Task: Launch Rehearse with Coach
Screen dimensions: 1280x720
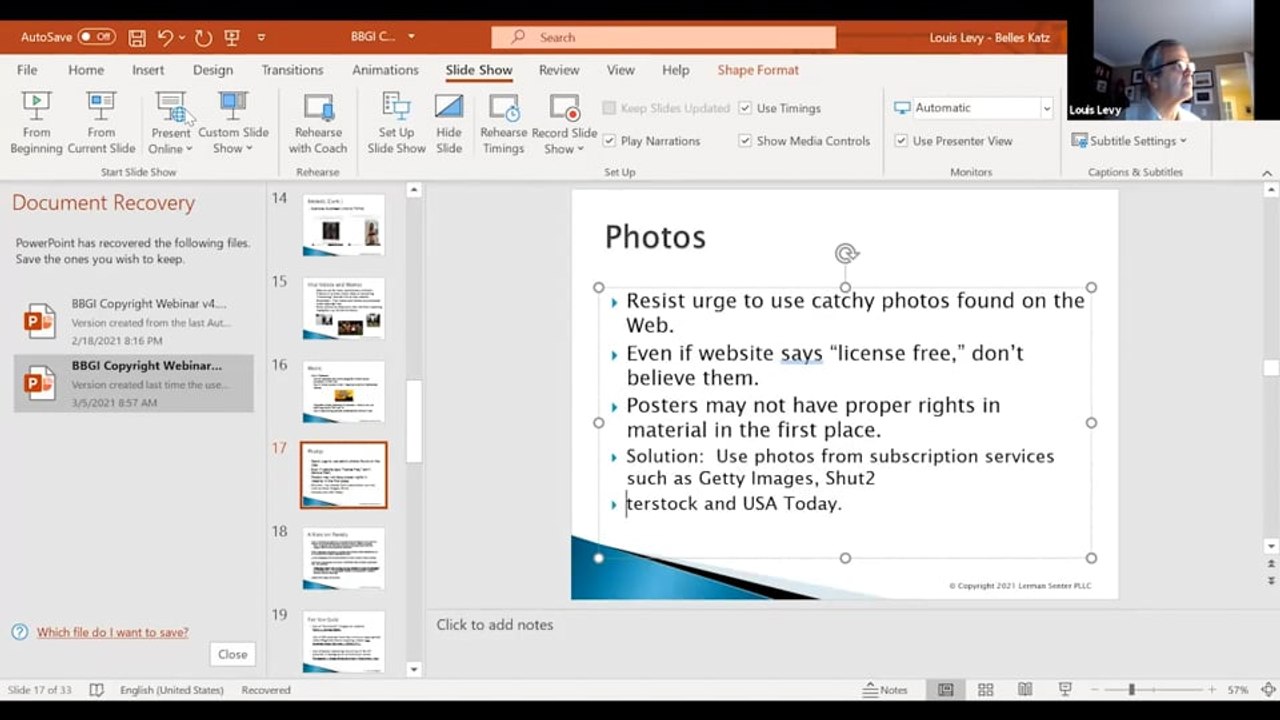Action: click(x=318, y=123)
